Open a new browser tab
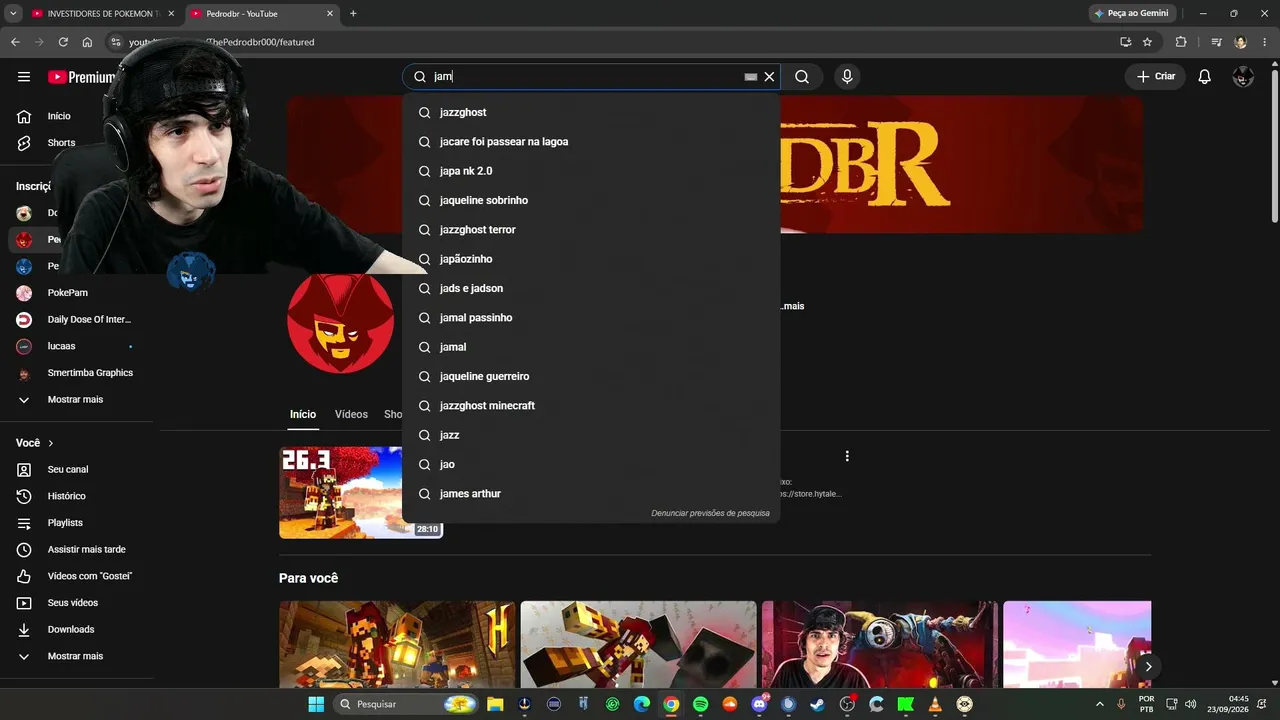 (x=353, y=14)
